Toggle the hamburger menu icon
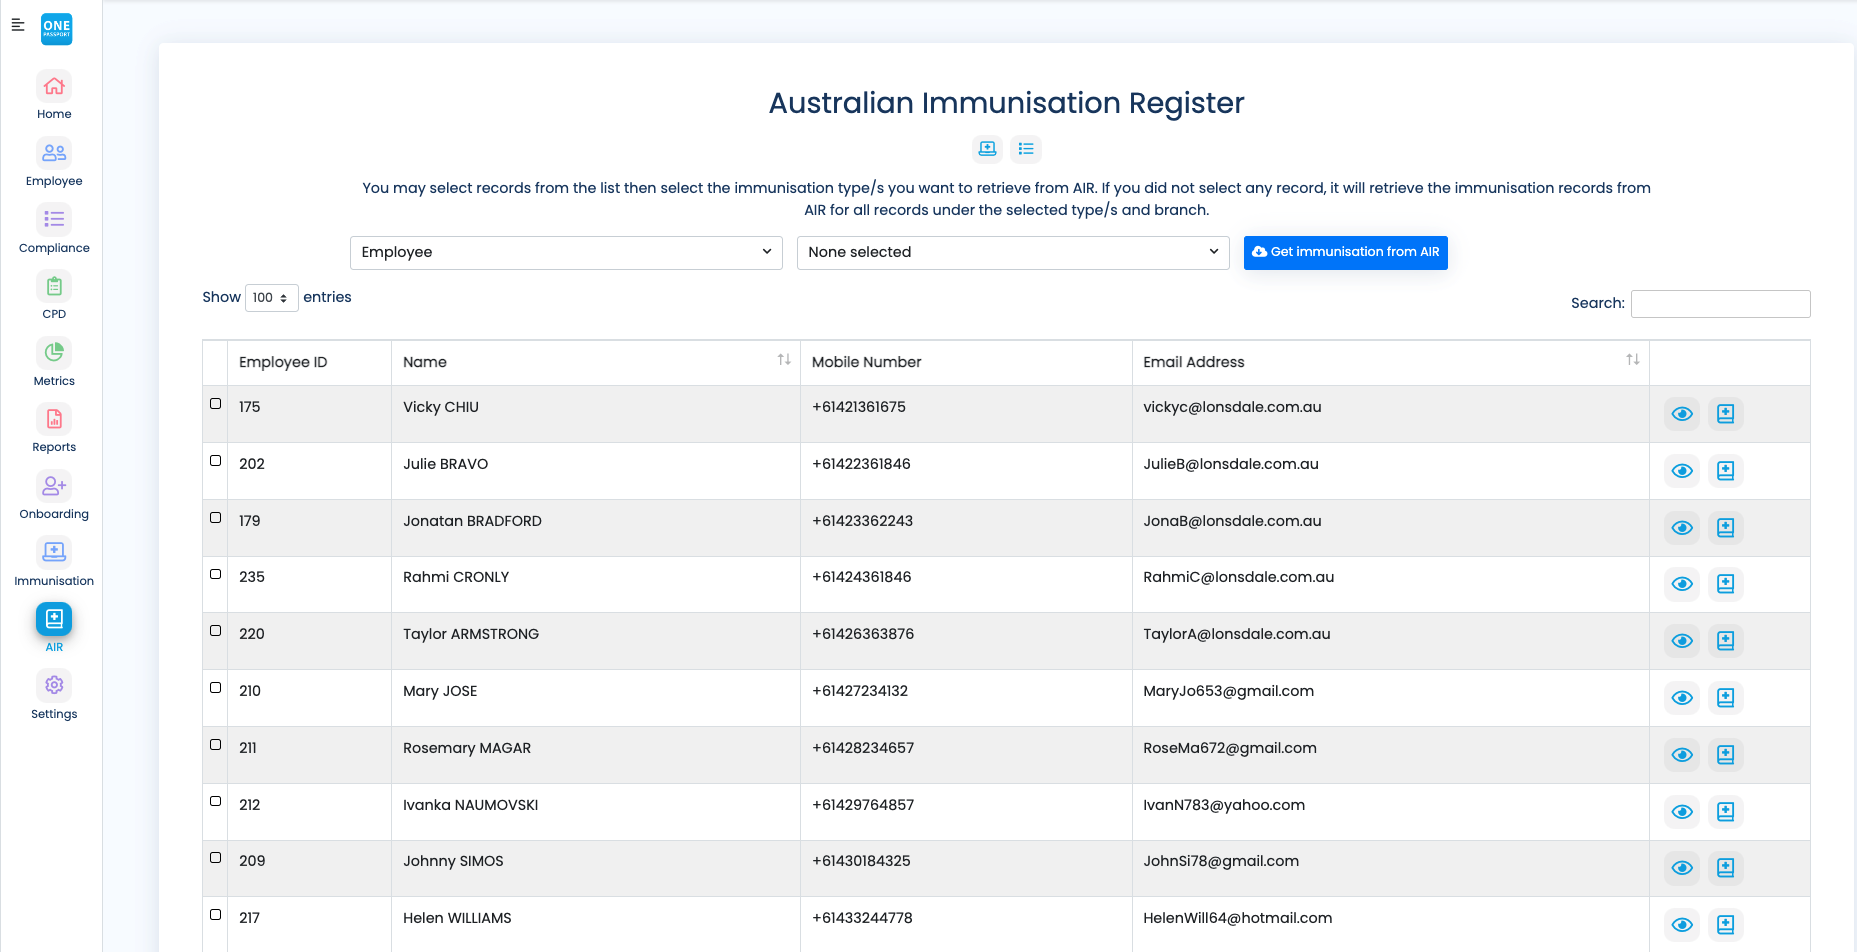This screenshot has width=1857, height=952. tap(18, 25)
